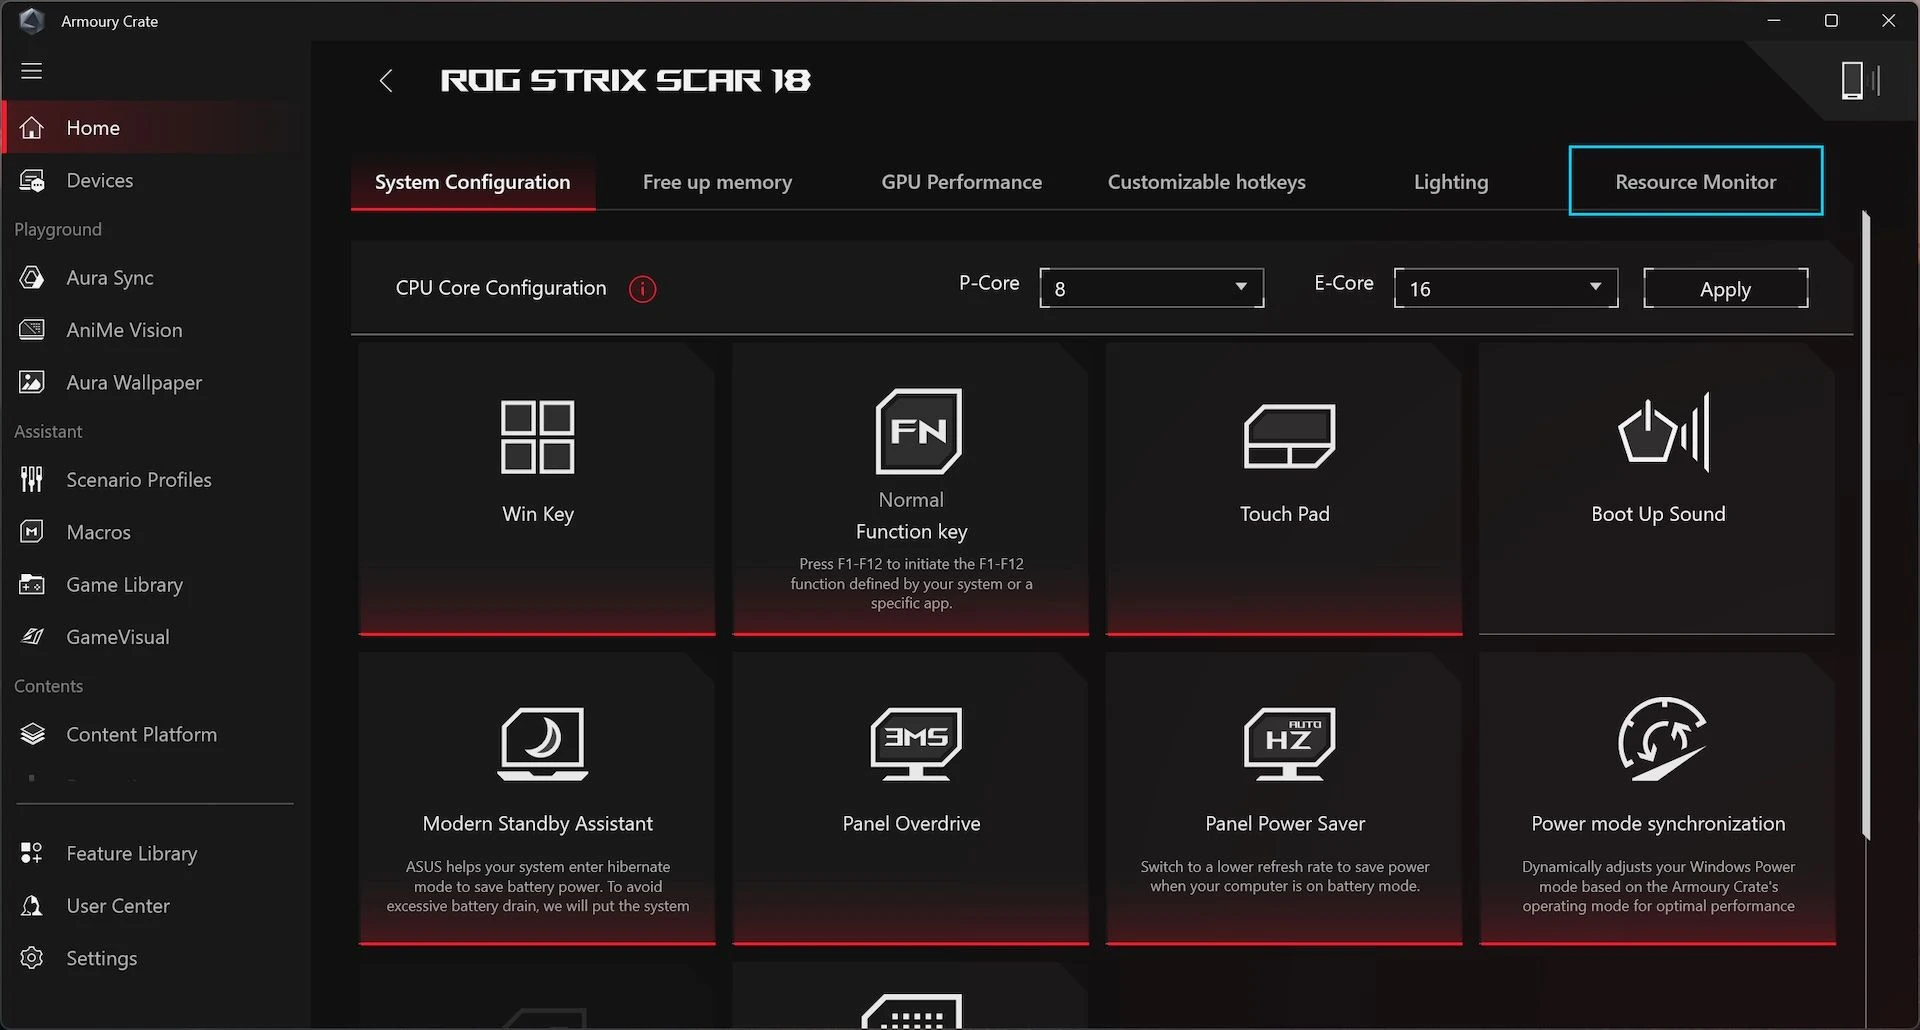Image resolution: width=1920 pixels, height=1030 pixels.
Task: Click the GameVisual icon
Action: (32, 637)
